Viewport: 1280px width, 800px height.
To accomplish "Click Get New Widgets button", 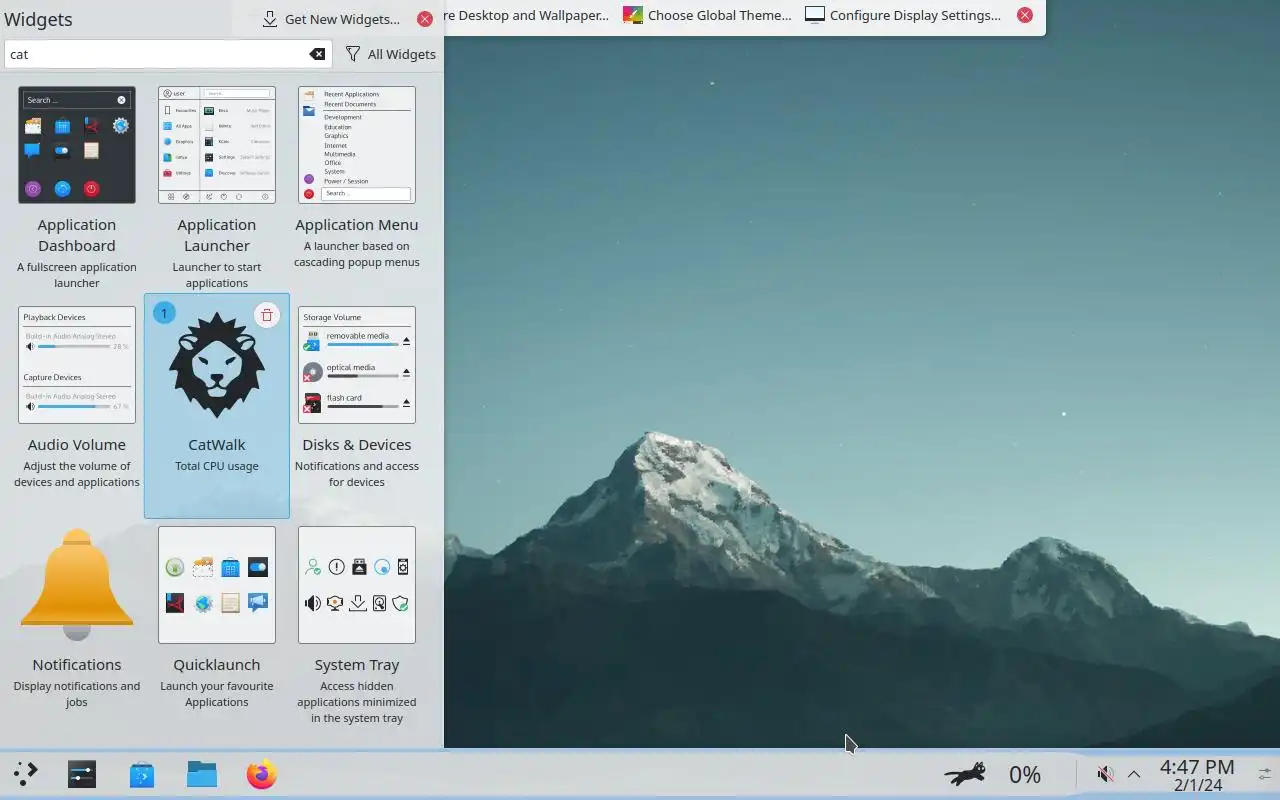I will pos(331,19).
